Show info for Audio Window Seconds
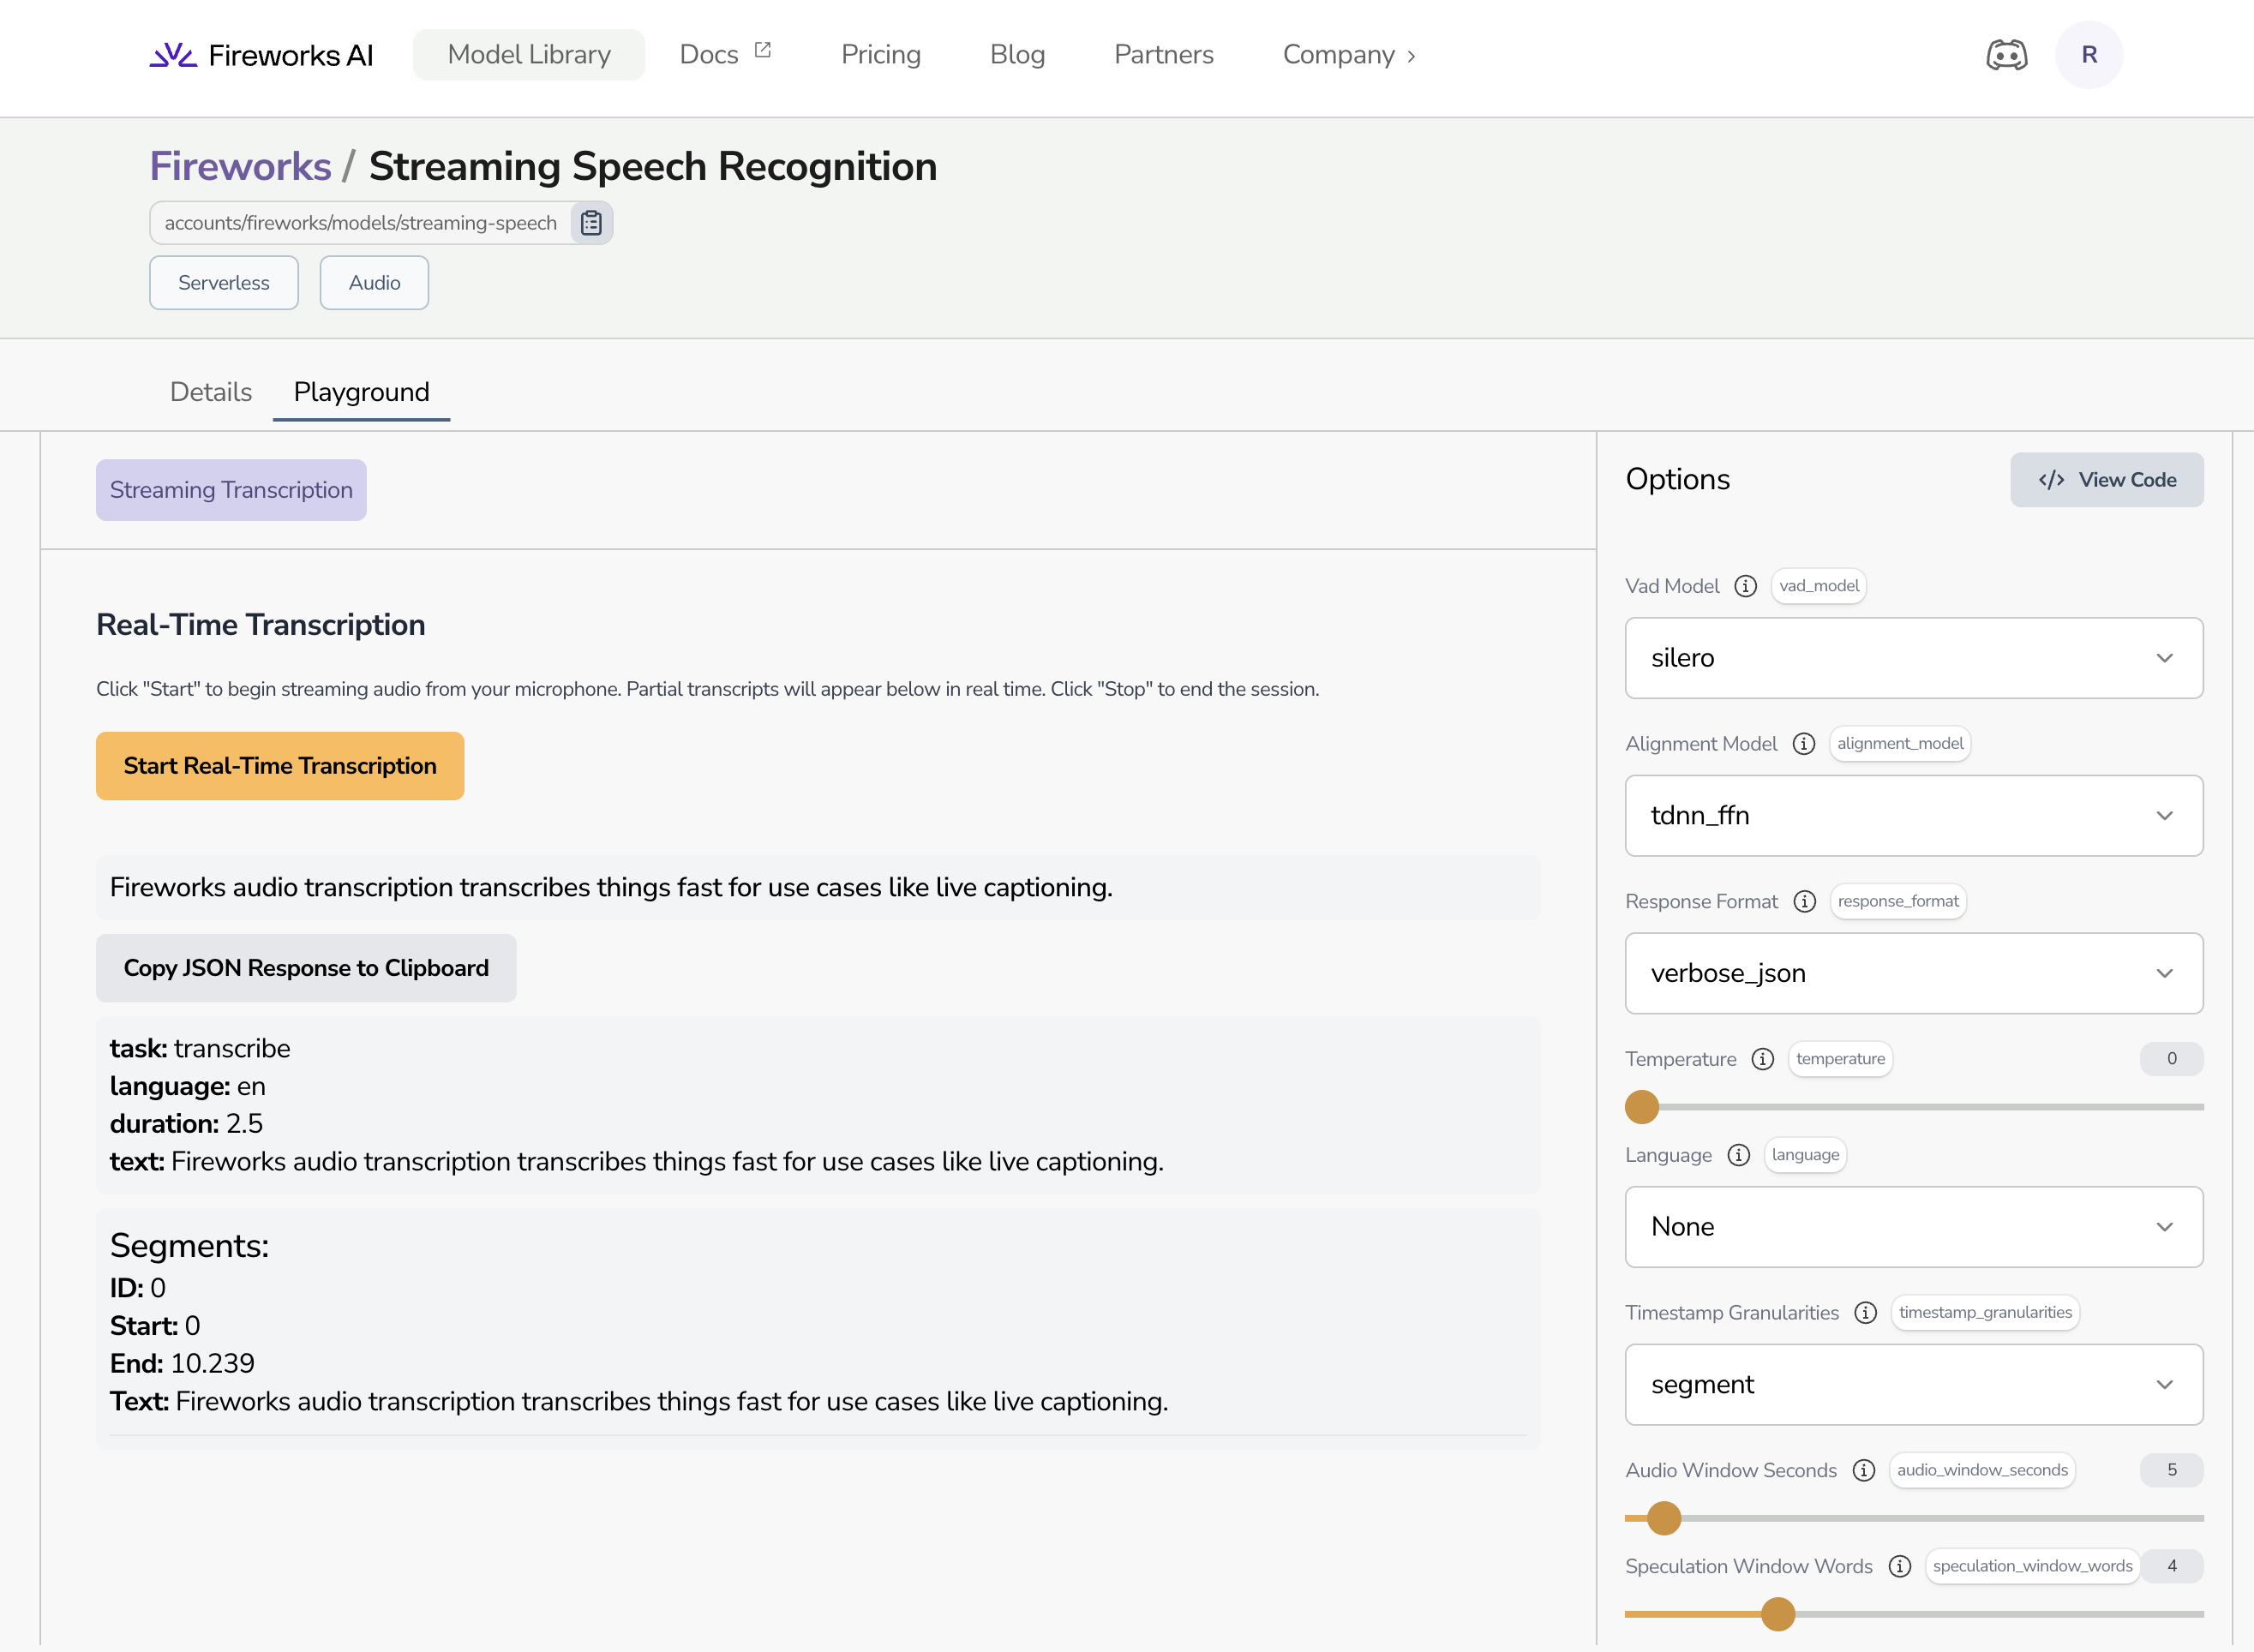This screenshot has width=2254, height=1652. coord(1863,1470)
